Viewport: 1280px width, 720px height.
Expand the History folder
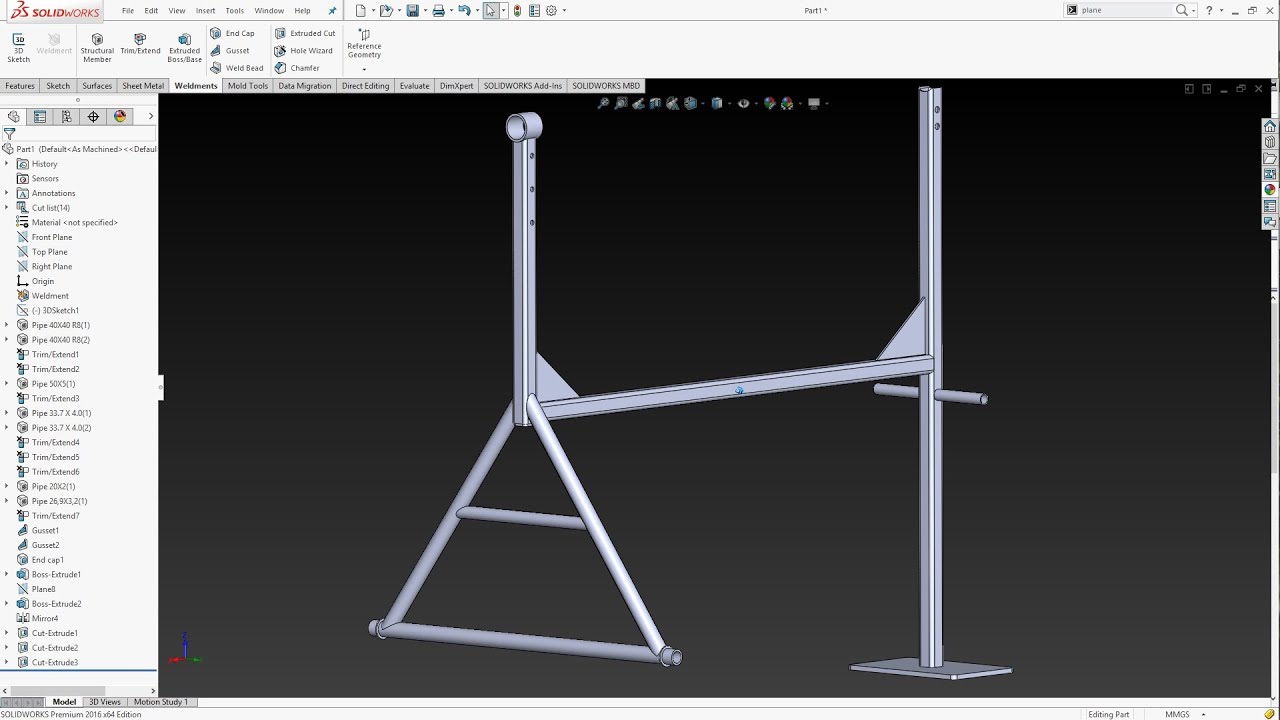[7, 164]
